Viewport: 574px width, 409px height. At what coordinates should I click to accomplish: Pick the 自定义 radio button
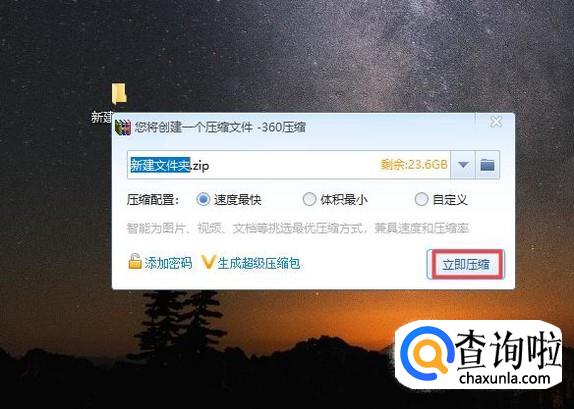(x=421, y=200)
